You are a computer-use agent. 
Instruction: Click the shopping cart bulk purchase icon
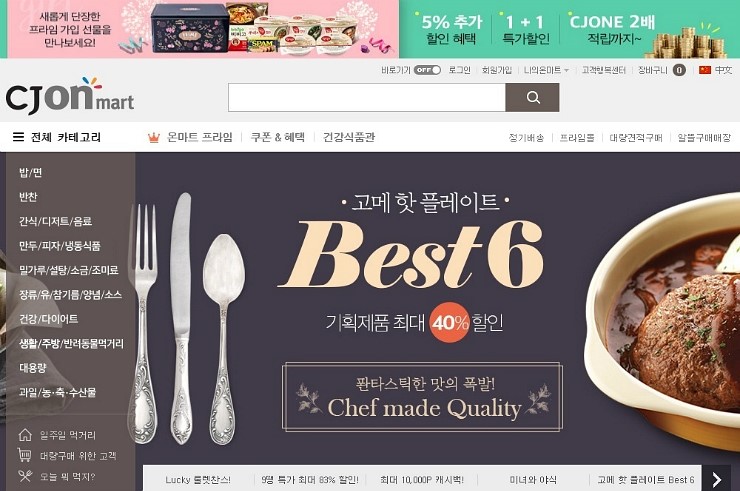tap(25, 455)
